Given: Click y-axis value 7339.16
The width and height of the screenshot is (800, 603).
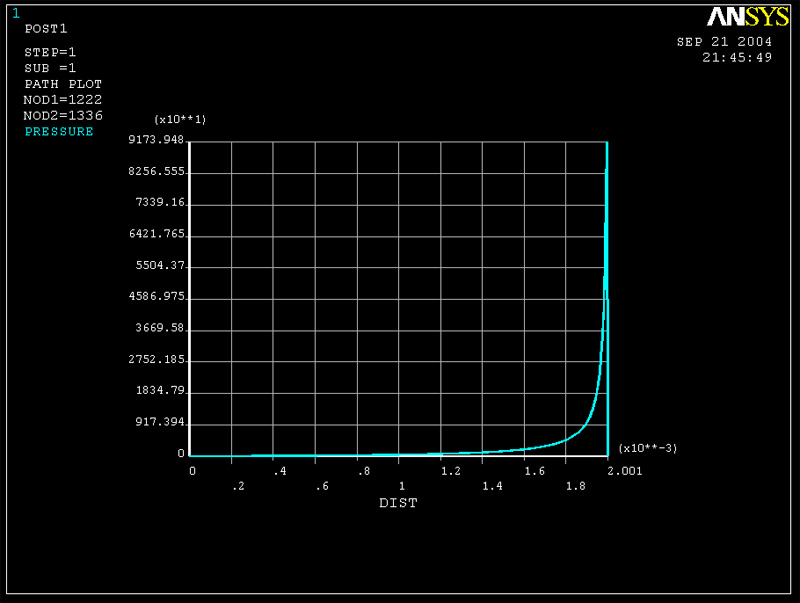Looking at the screenshot, I should [160, 203].
